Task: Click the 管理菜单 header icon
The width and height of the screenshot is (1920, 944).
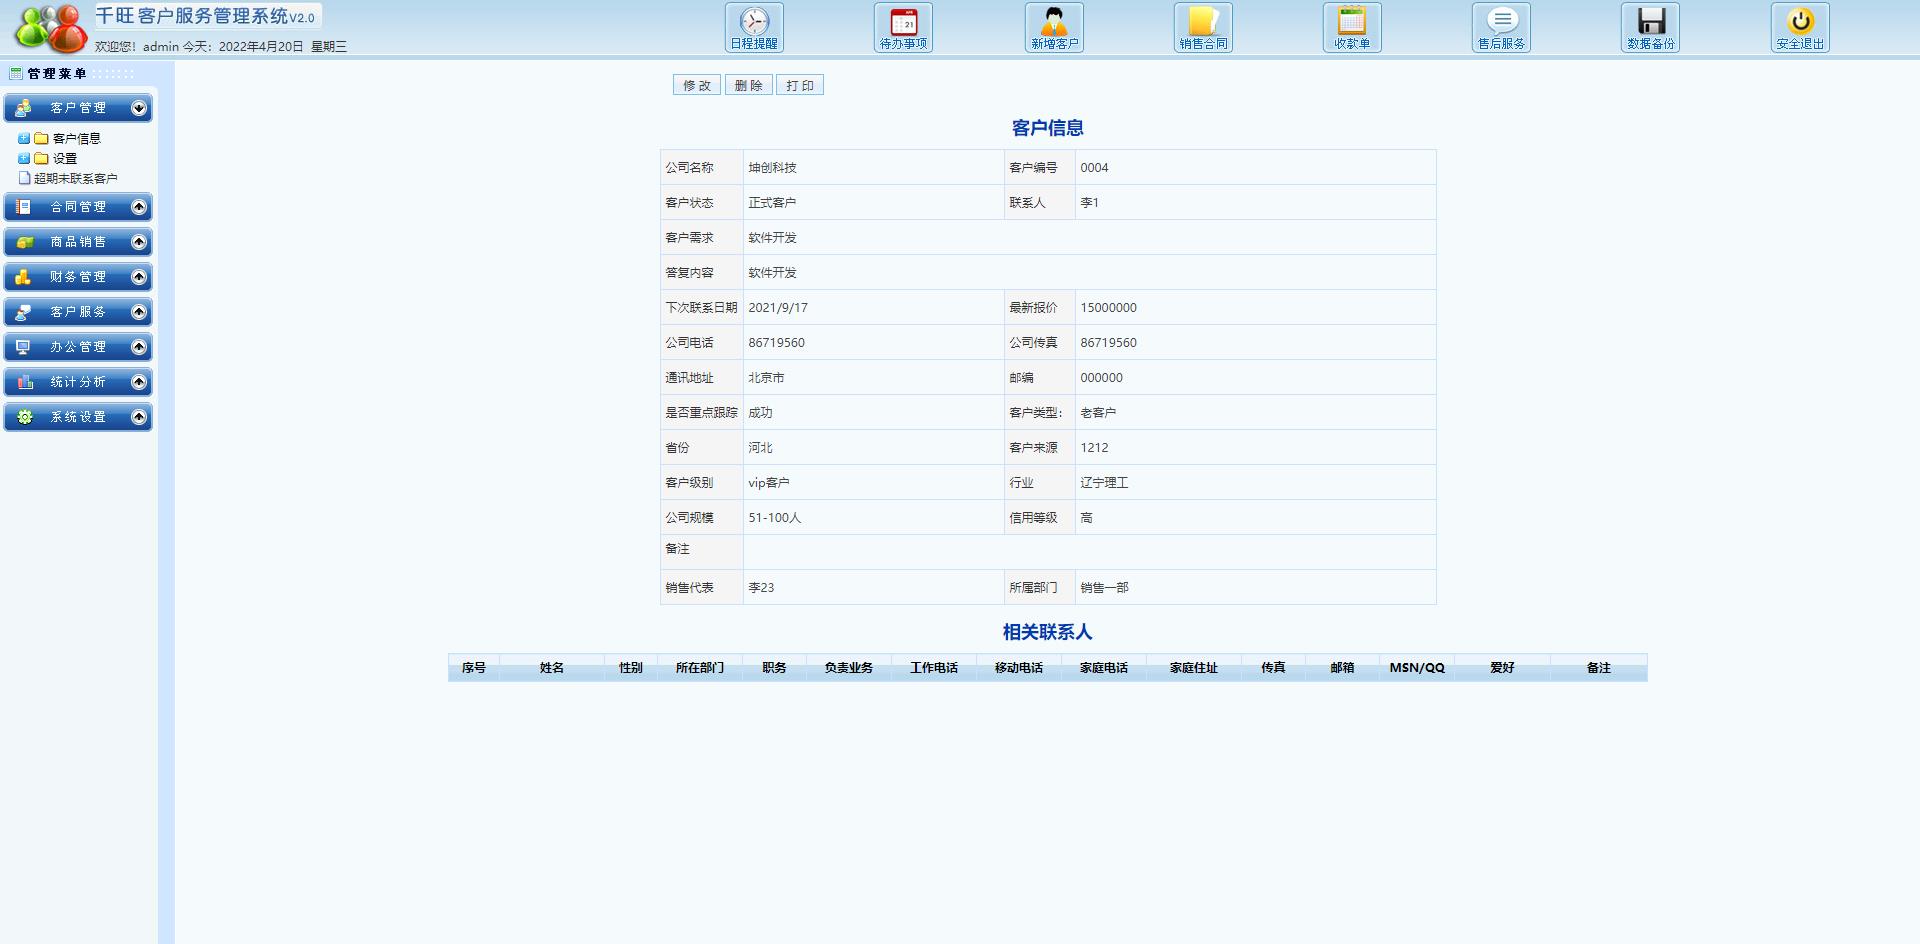Action: tap(16, 73)
